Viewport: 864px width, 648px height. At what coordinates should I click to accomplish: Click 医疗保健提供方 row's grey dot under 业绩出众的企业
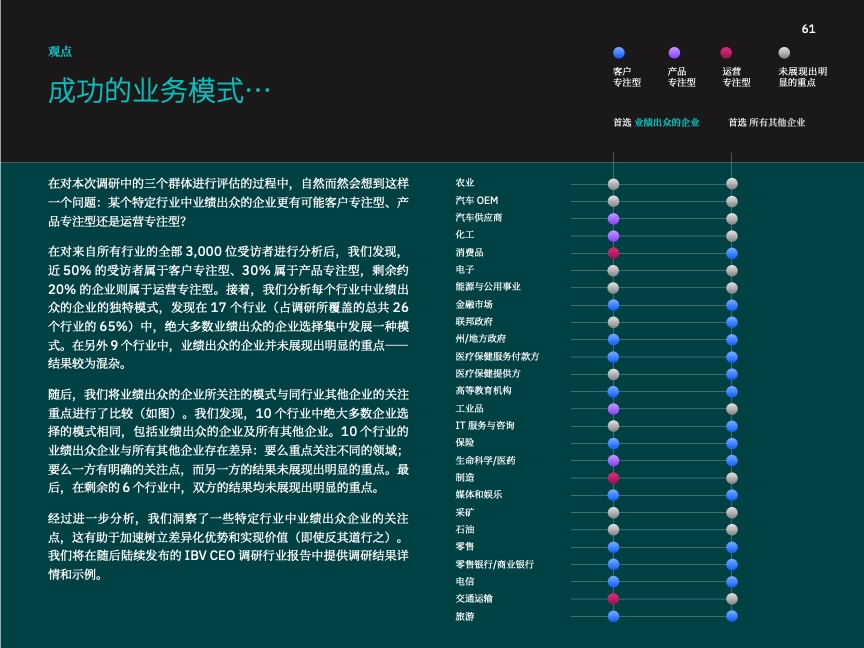pos(613,374)
